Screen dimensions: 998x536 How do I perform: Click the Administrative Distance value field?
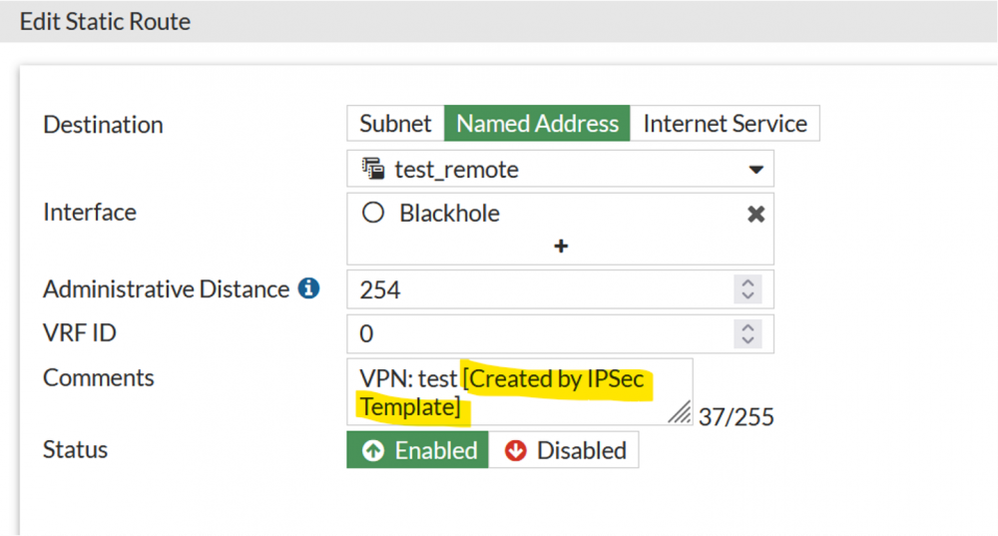tap(540, 290)
